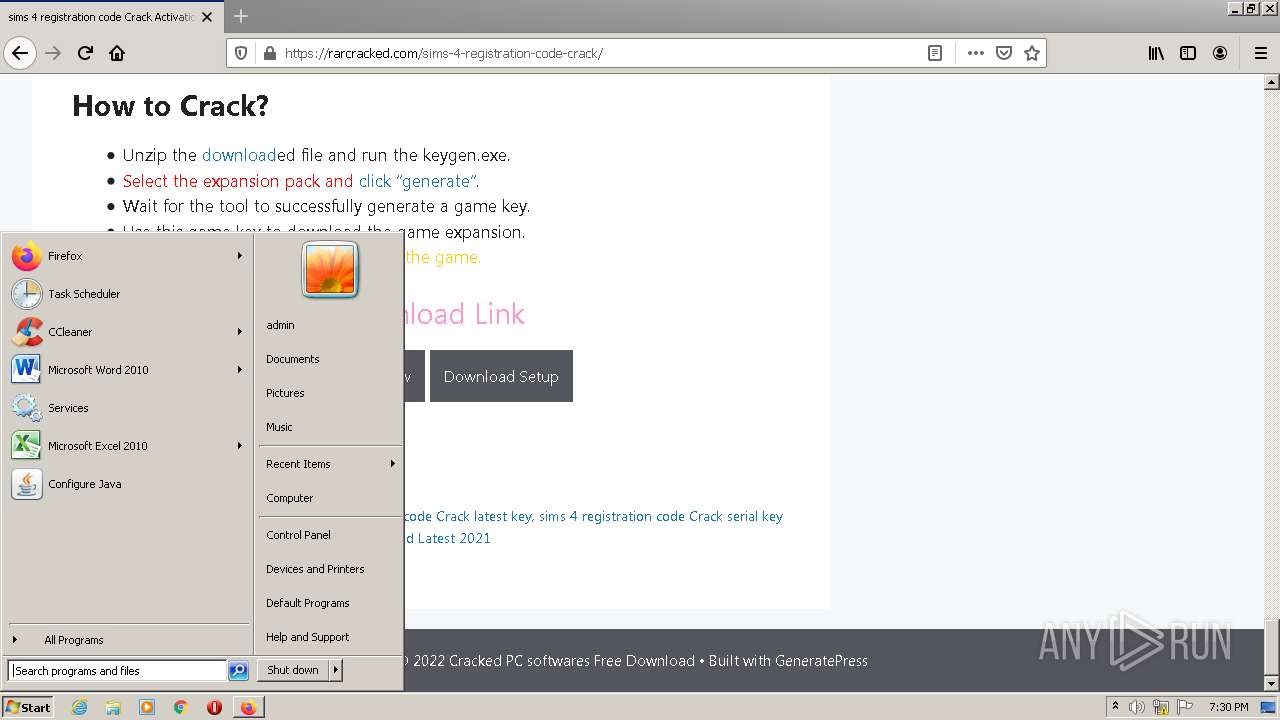Open volume control in system tray
The height and width of the screenshot is (720, 1280).
coord(1137,707)
